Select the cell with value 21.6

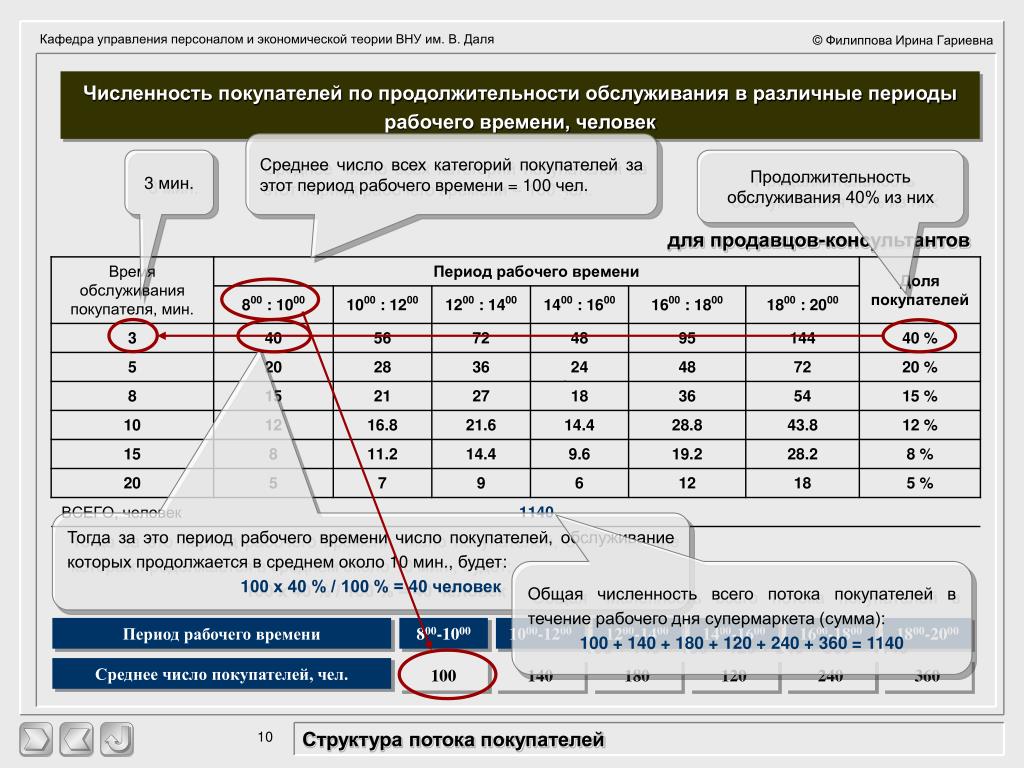click(481, 425)
